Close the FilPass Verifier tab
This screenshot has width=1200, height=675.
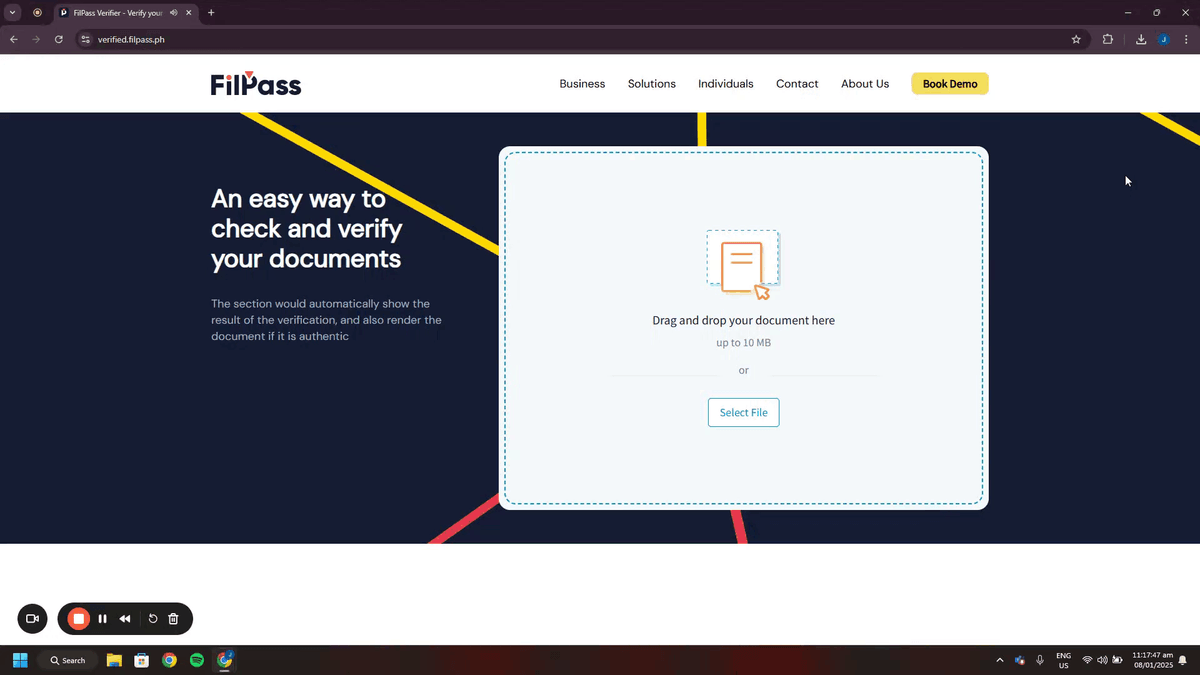coord(189,13)
